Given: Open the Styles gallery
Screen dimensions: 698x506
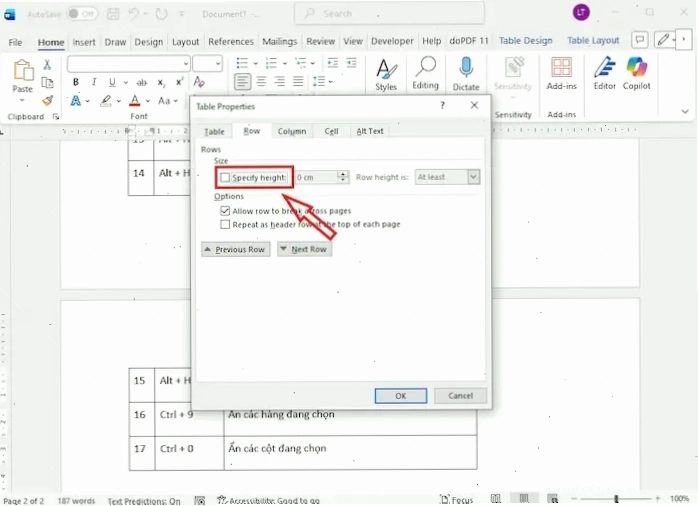Looking at the screenshot, I should [x=386, y=74].
